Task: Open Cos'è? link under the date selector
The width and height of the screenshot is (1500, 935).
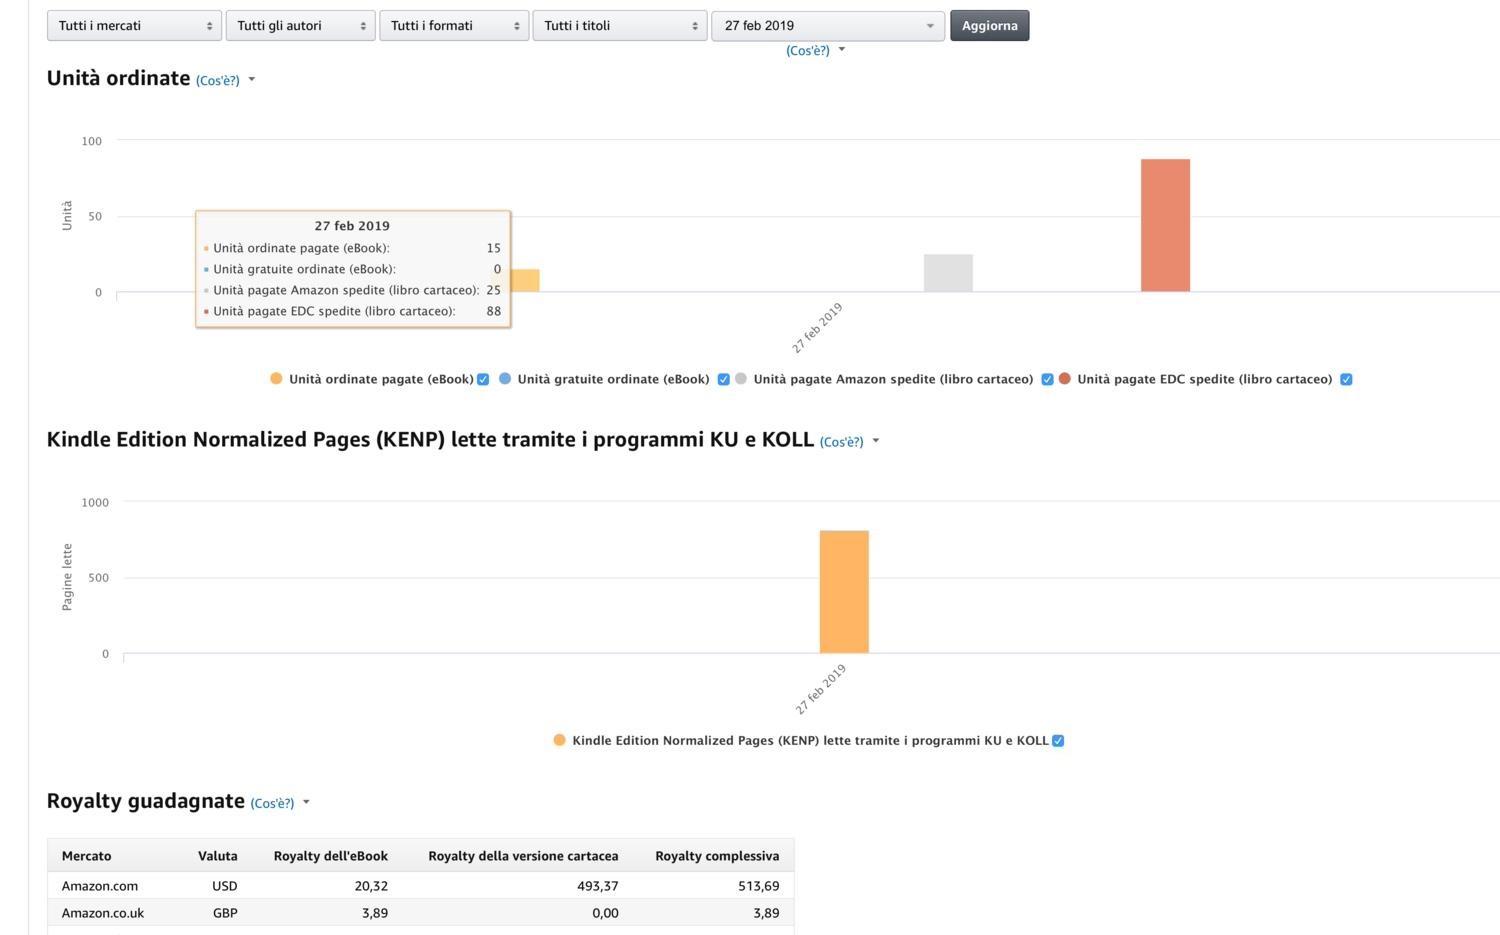Action: pyautogui.click(x=808, y=50)
